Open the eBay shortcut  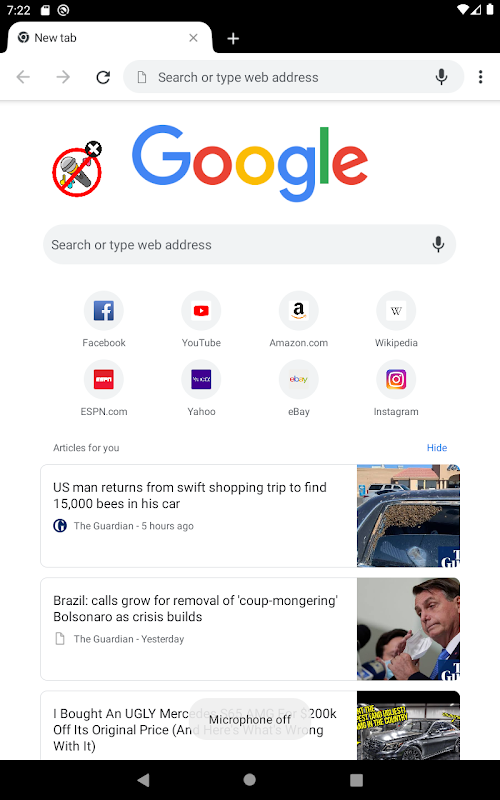pyautogui.click(x=298, y=380)
